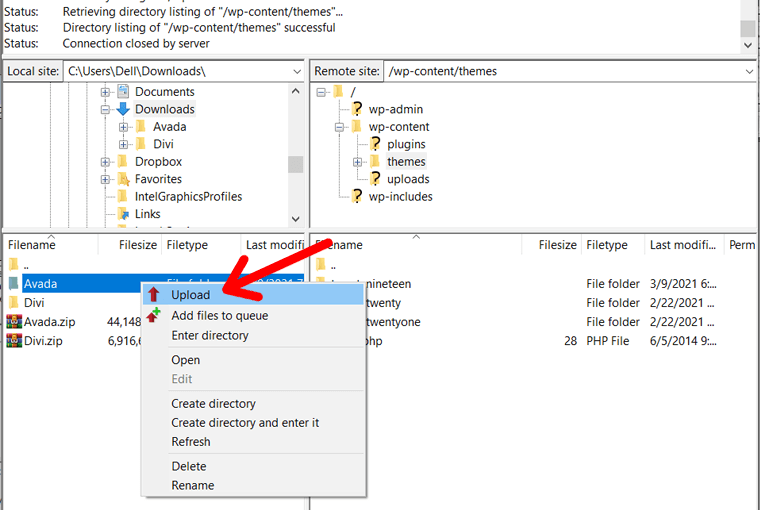760x510 pixels.
Task: Select the Avada.zip archive icon
Action: click(14, 321)
